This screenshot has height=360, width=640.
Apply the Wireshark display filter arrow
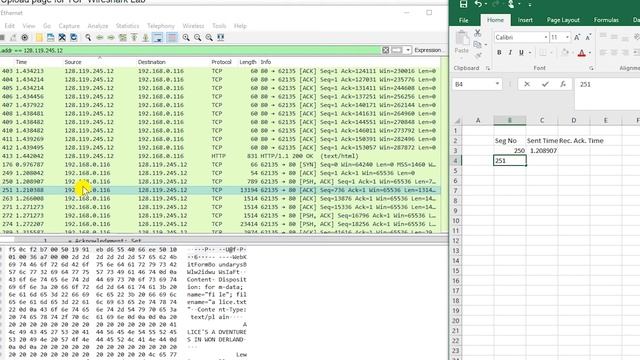pos(397,50)
